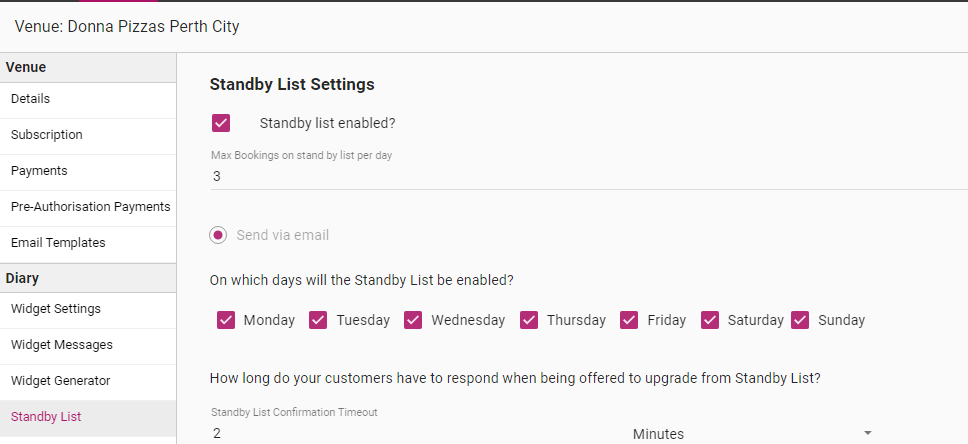The image size is (968, 444).
Task: Click the Max Bookings per day field
Action: click(580, 176)
